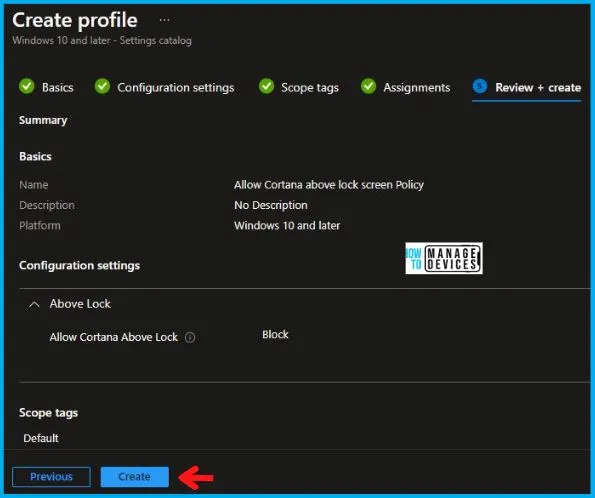
Task: Click the policy name Allow Cortana above lock screen Policy
Action: 329,185
